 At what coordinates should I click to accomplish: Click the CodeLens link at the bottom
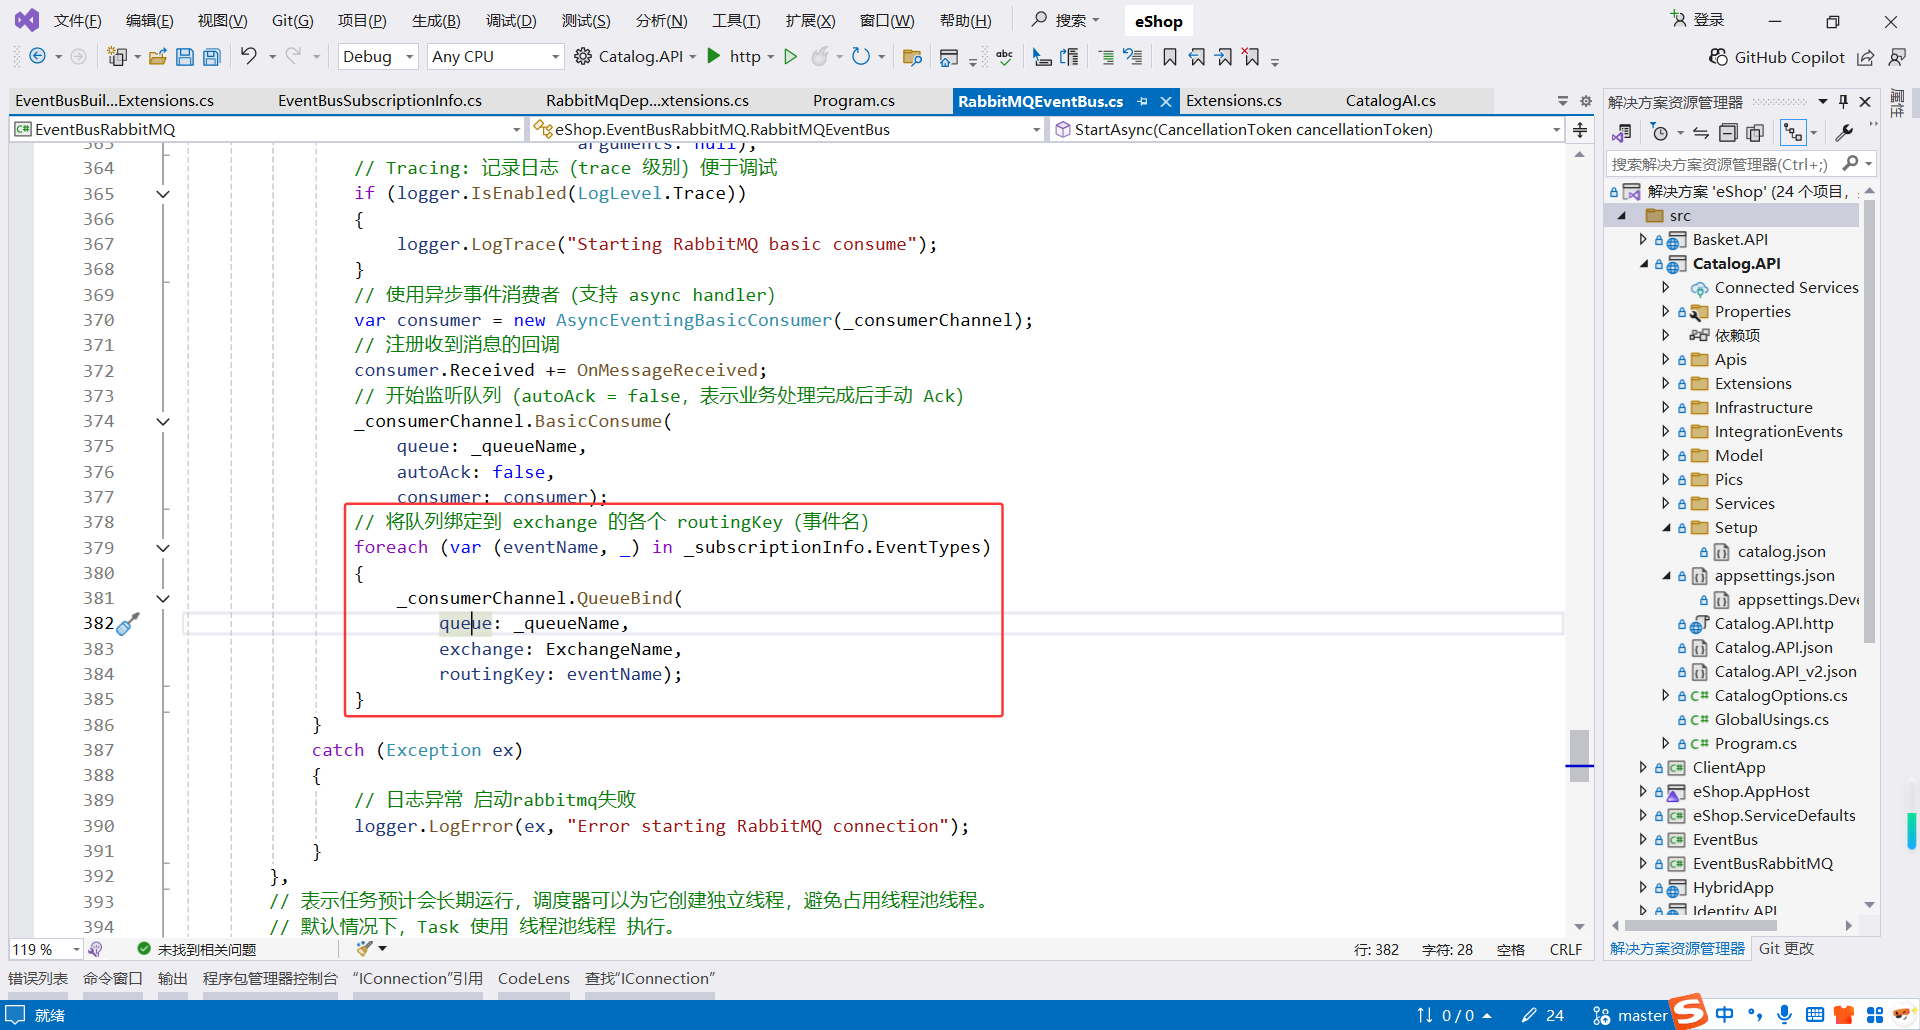click(533, 978)
